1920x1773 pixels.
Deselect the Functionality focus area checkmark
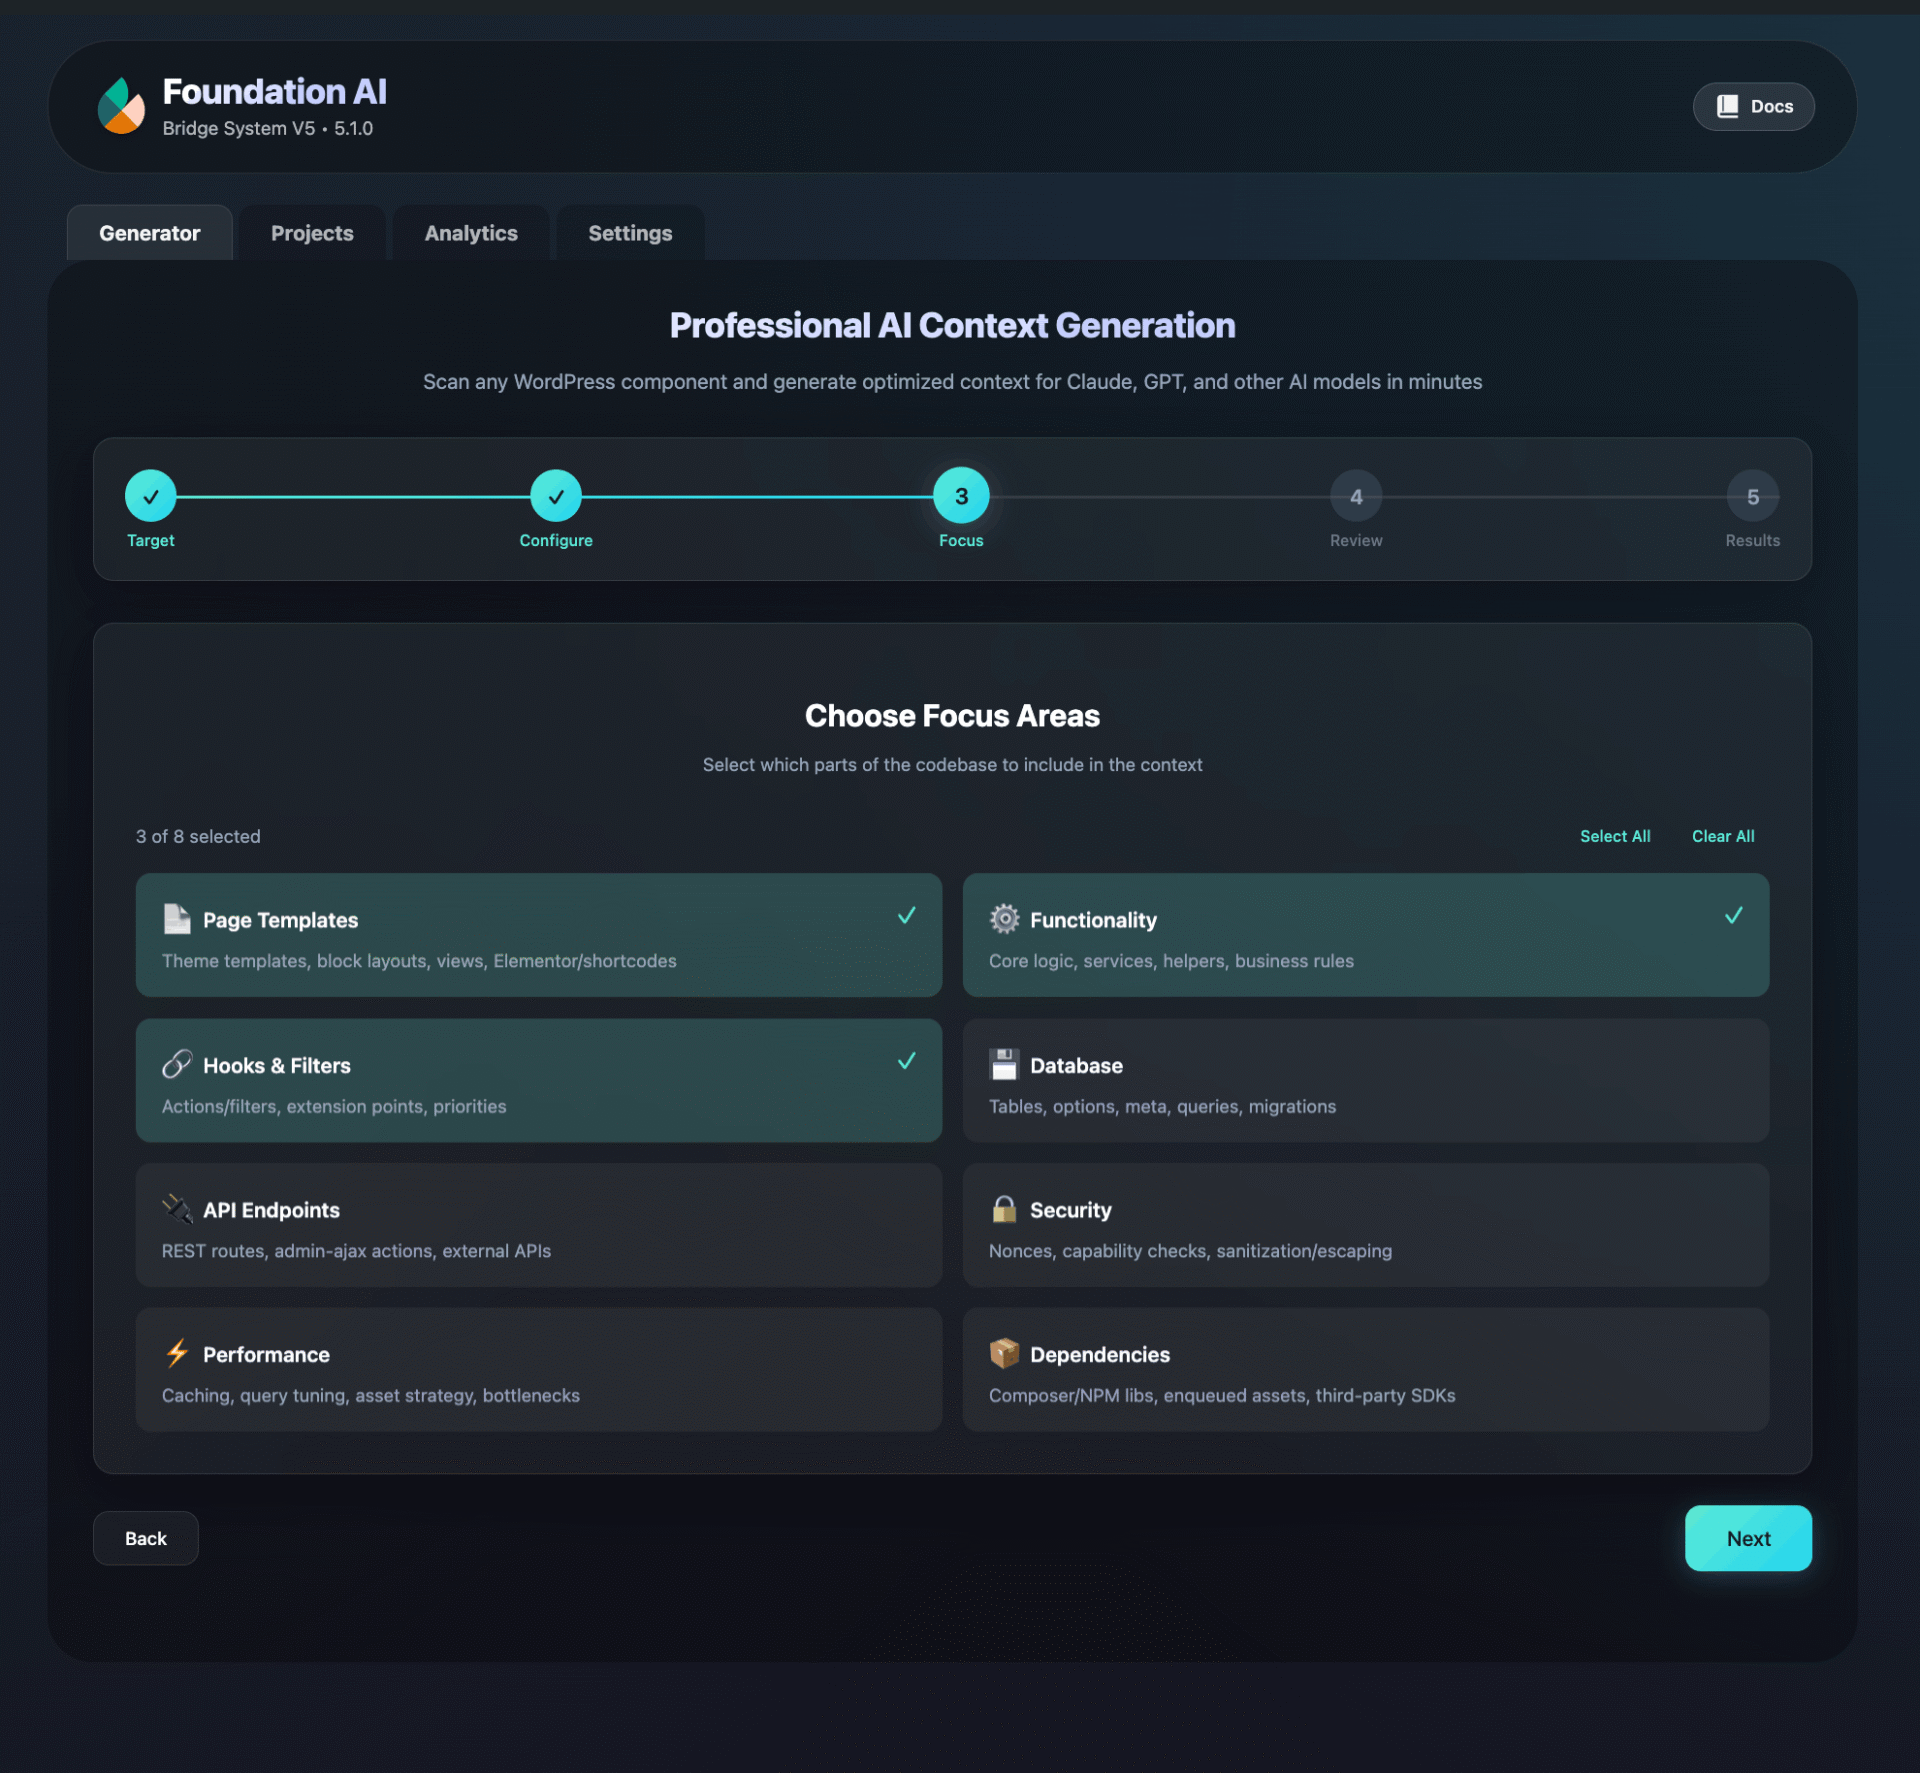click(x=1733, y=916)
